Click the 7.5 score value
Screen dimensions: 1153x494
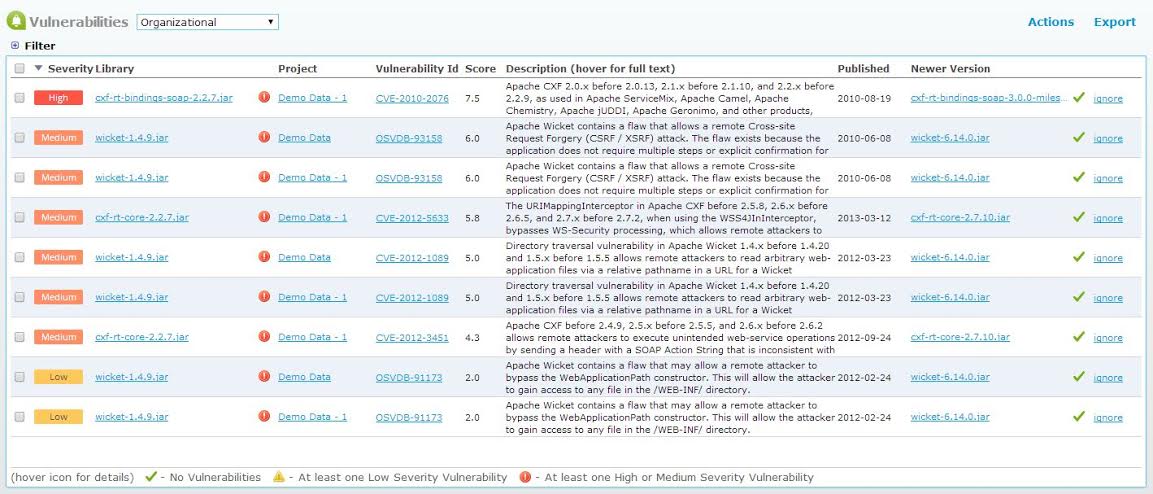click(x=472, y=98)
